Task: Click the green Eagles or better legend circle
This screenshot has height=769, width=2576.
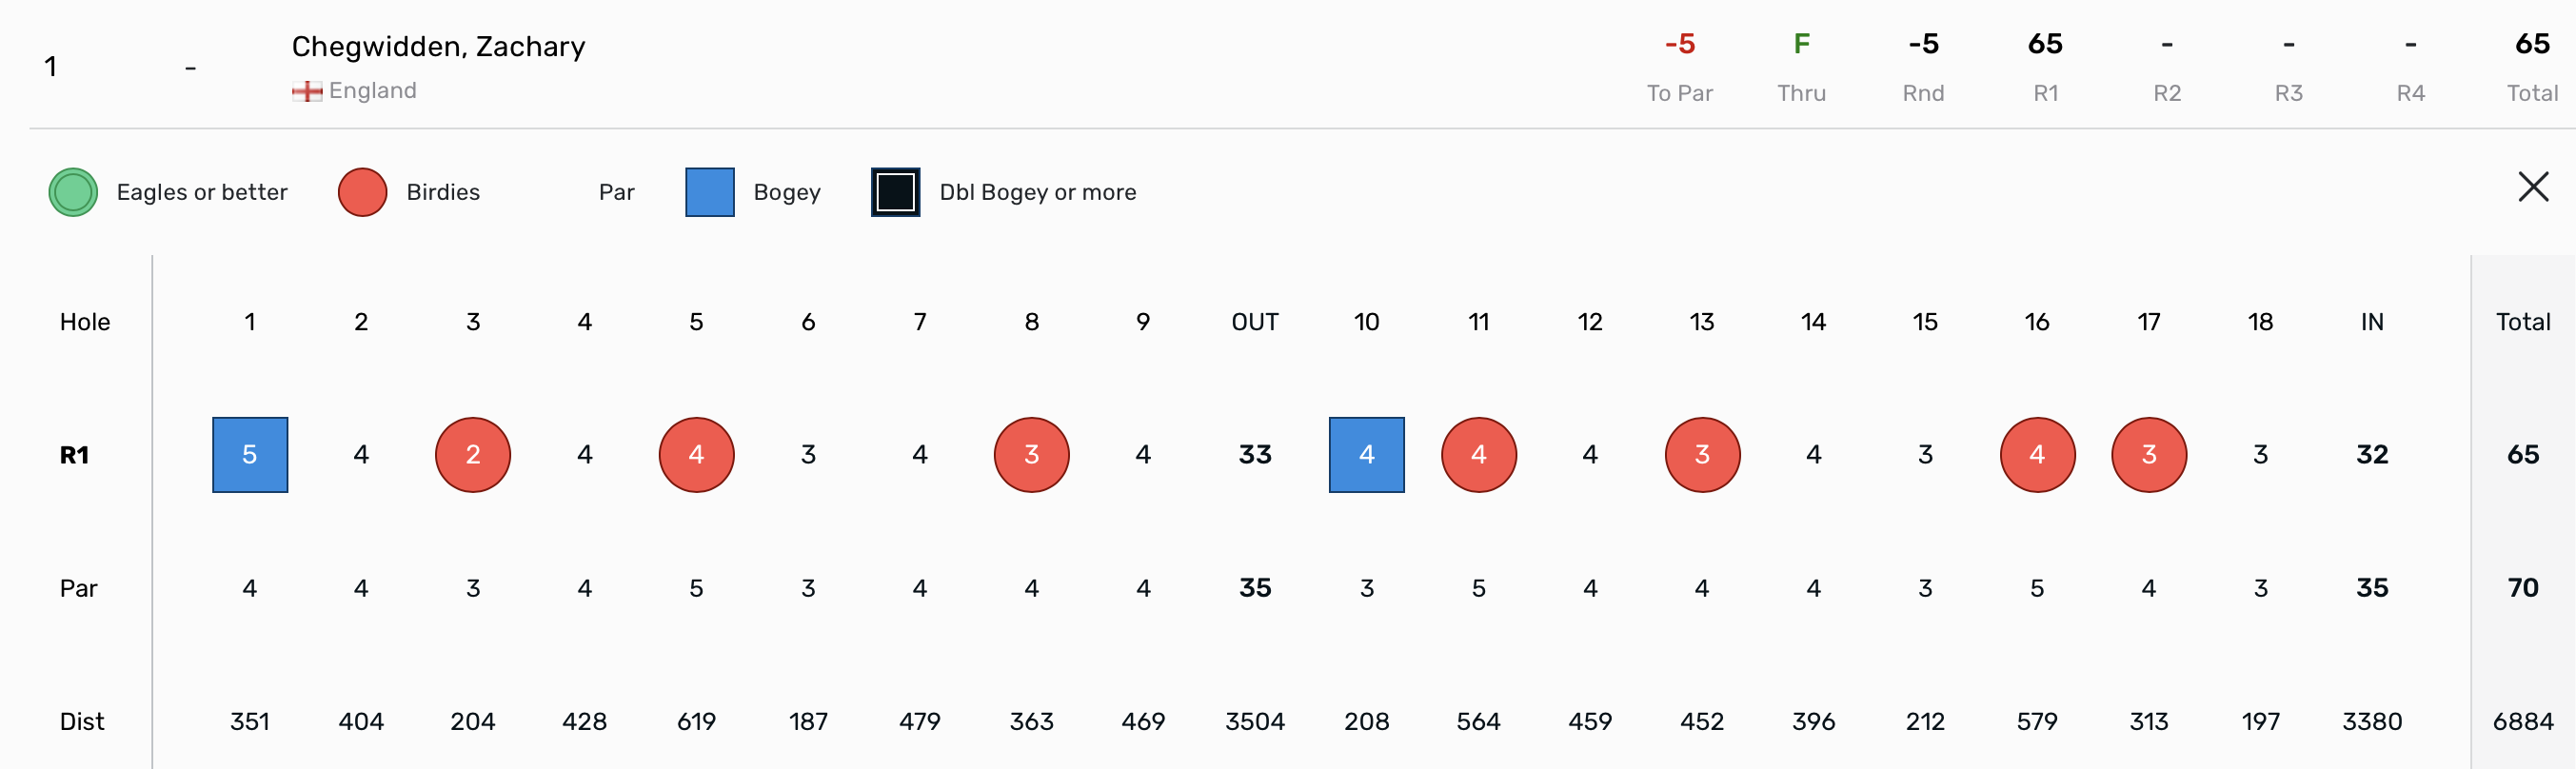Action: coord(73,193)
